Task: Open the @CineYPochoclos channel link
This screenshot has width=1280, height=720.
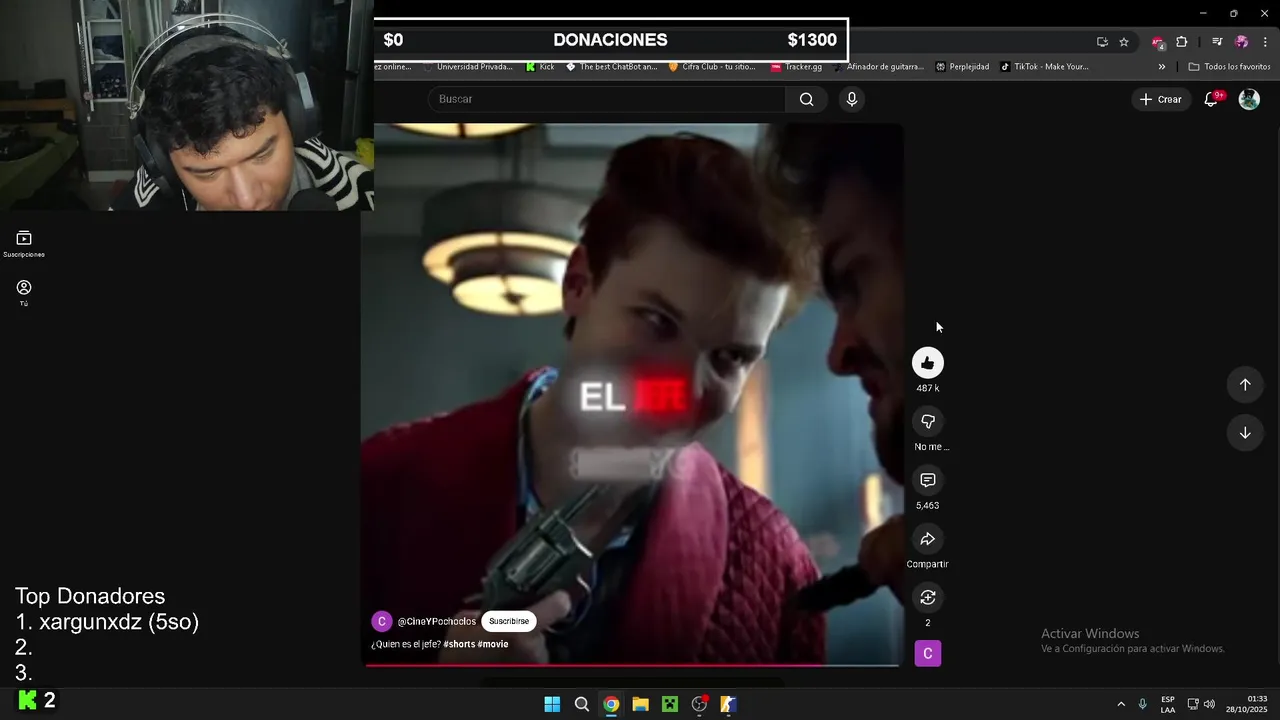Action: pyautogui.click(x=437, y=621)
